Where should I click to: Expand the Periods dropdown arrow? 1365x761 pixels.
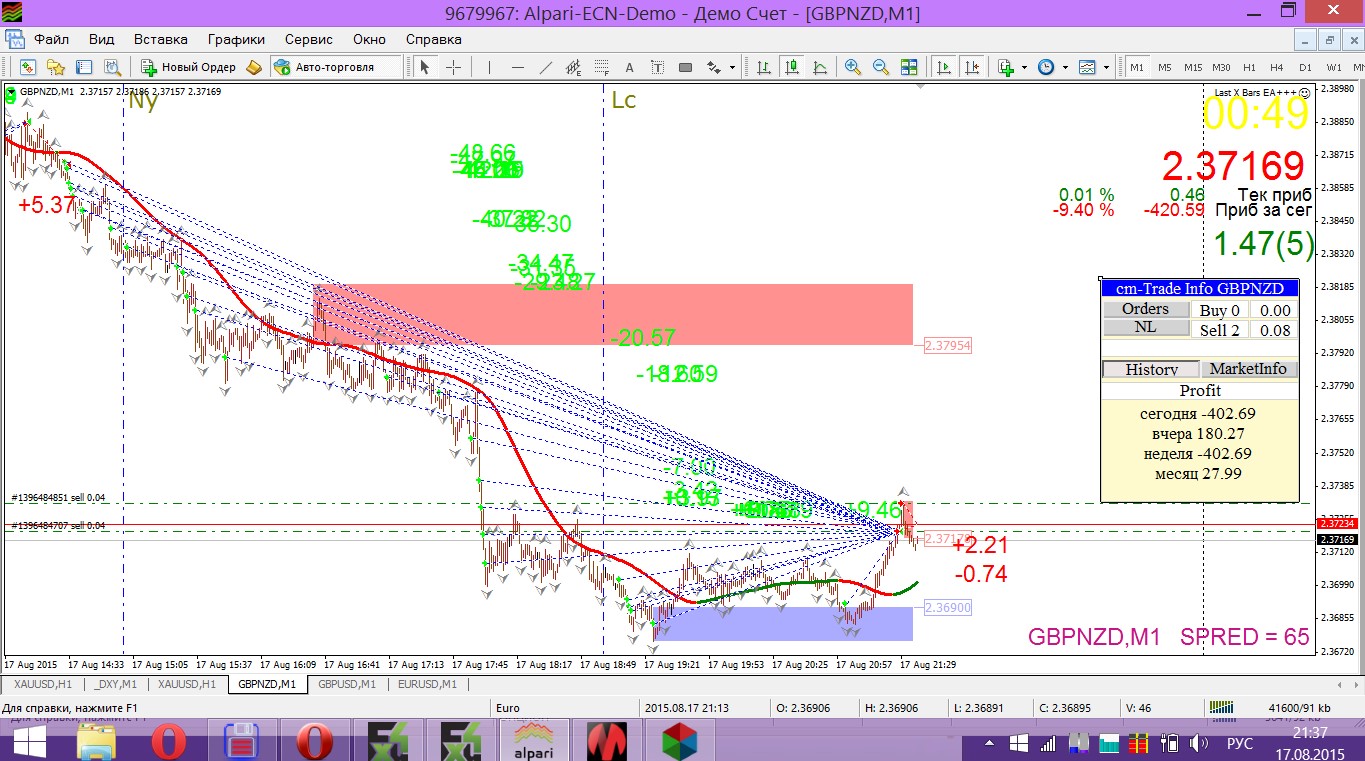pyautogui.click(x=1064, y=67)
